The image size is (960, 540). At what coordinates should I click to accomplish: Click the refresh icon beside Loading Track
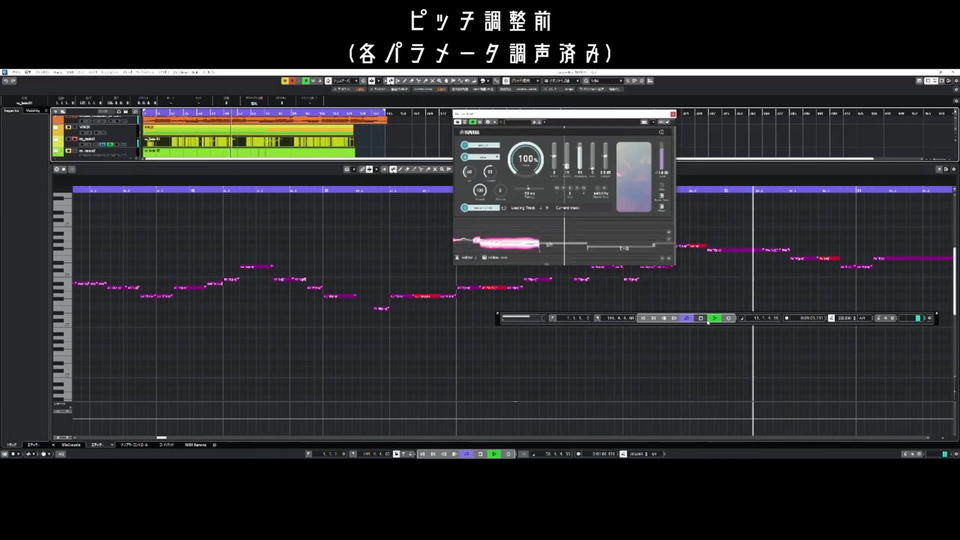point(504,208)
